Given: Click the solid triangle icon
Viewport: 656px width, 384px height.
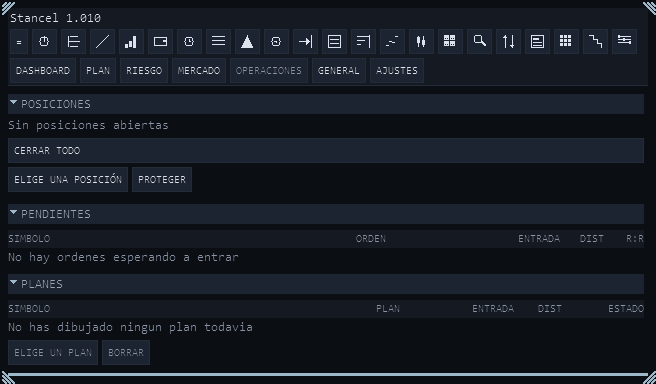Looking at the screenshot, I should (247, 42).
